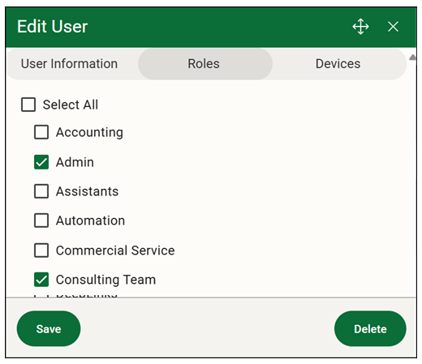Viewport: 422px width, 364px height.
Task: Click the scrollbar up arrow
Action: point(413,57)
